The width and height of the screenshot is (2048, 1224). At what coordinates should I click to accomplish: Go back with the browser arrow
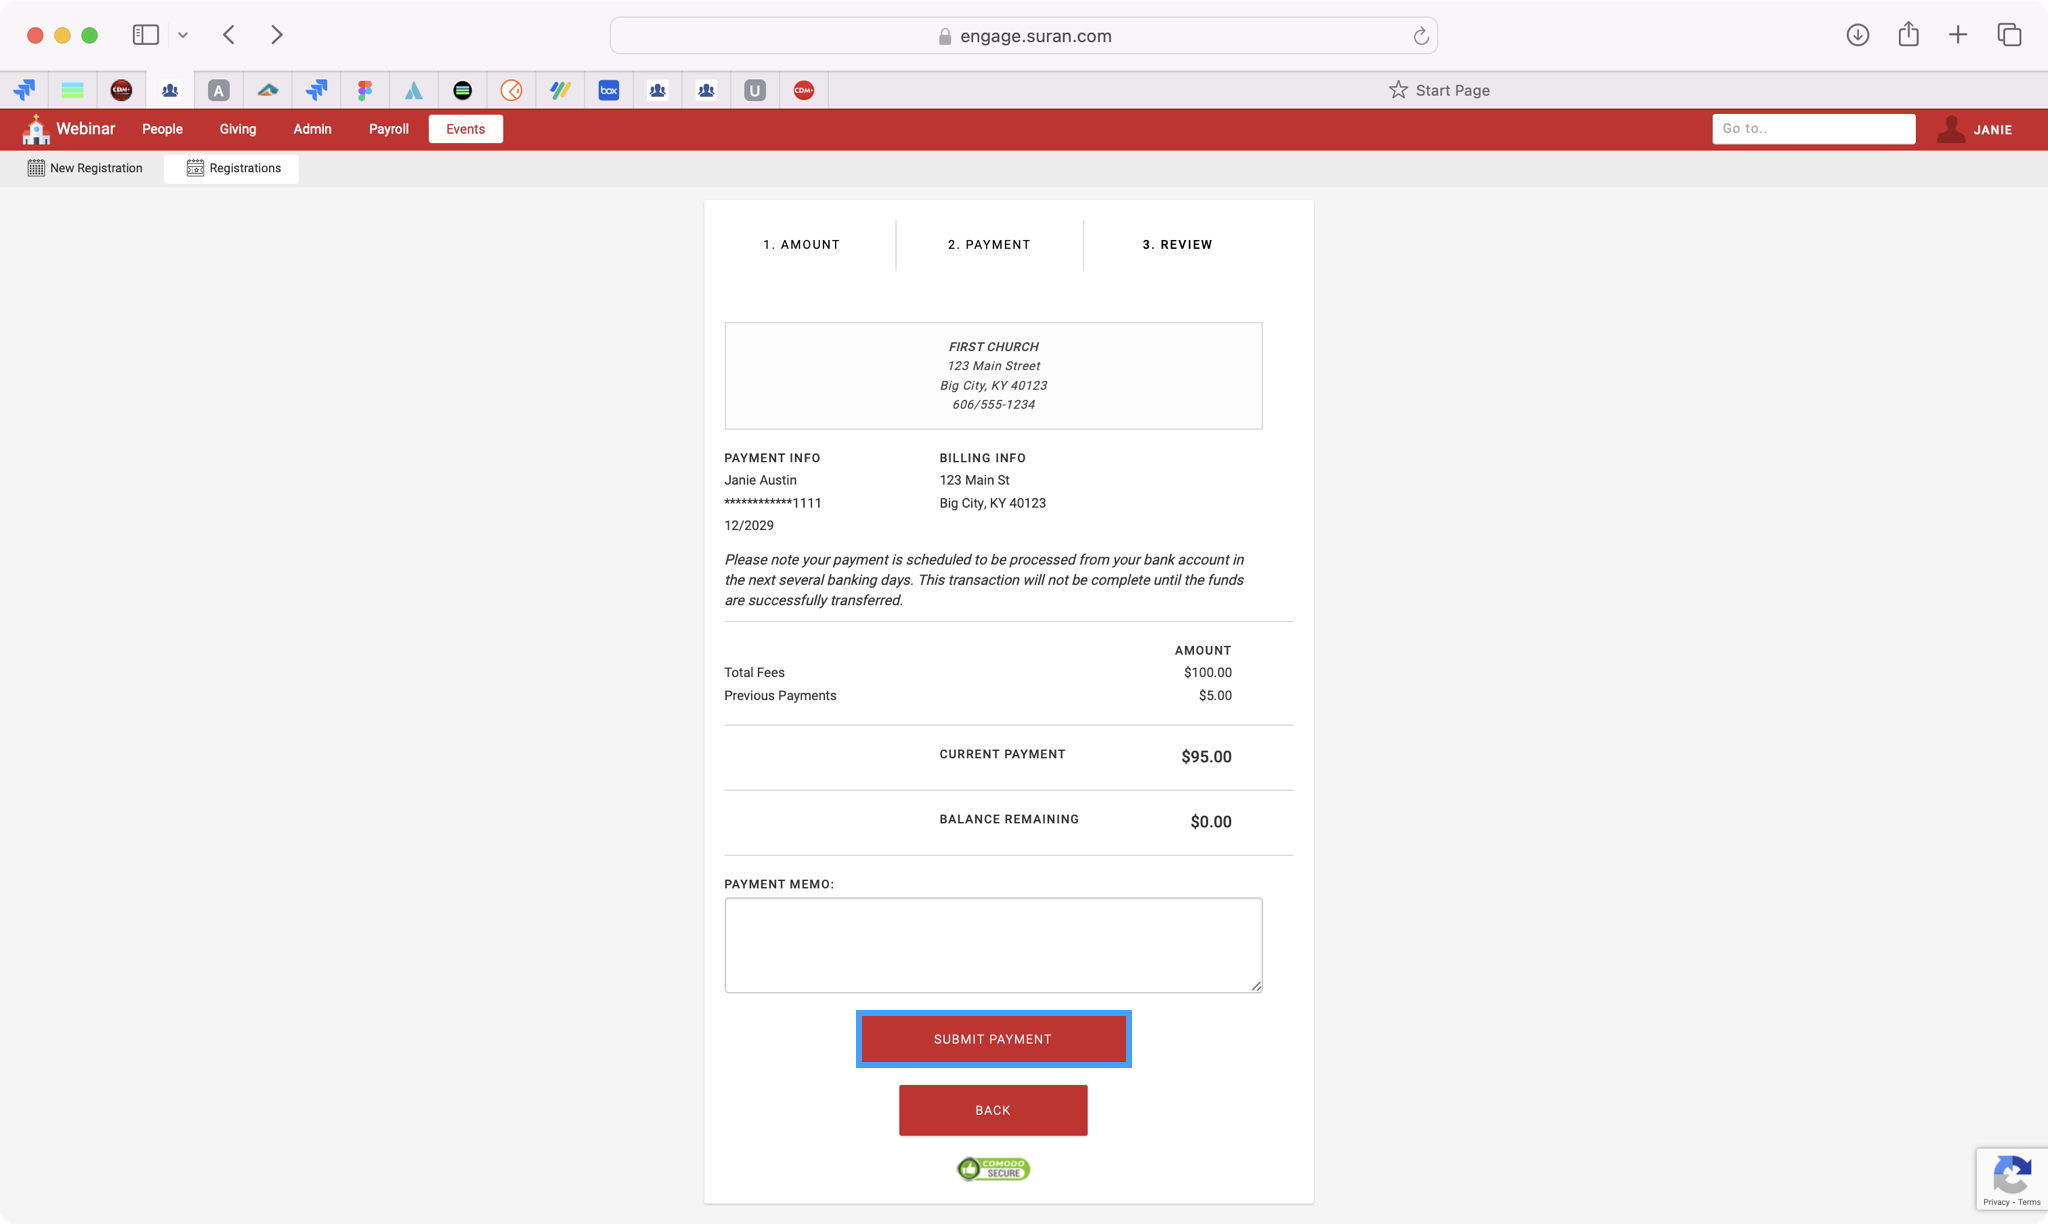tap(229, 35)
